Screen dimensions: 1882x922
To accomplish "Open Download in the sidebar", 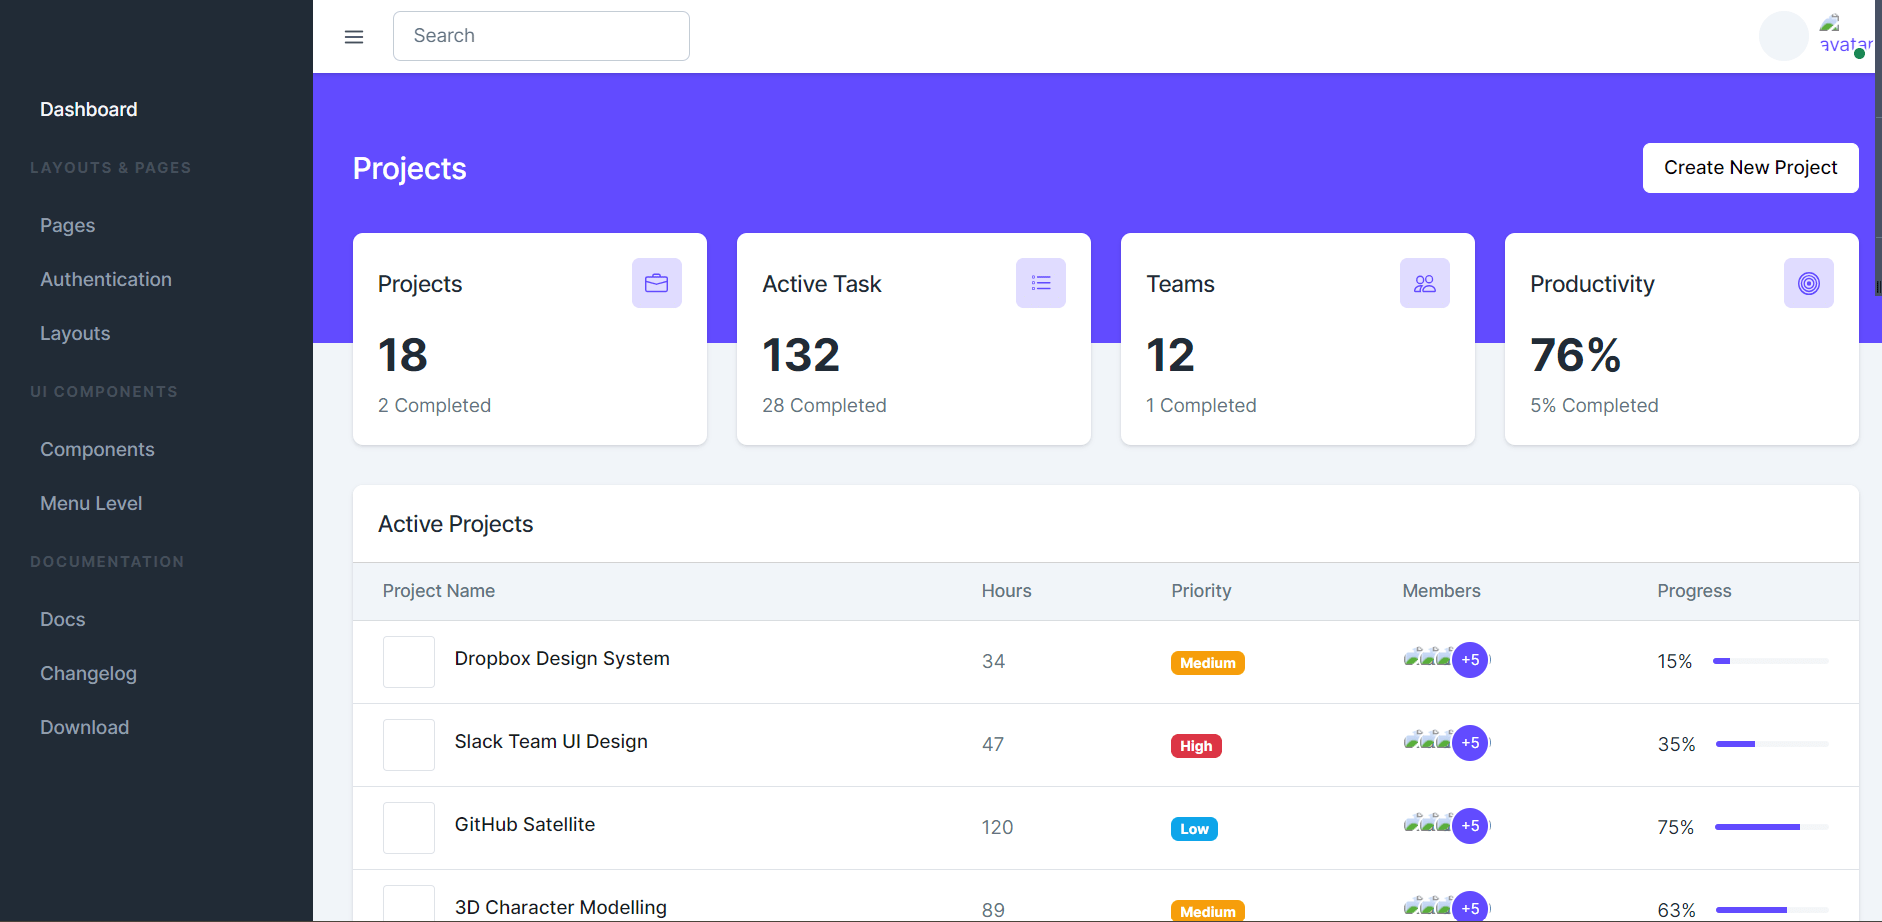I will (x=85, y=727).
